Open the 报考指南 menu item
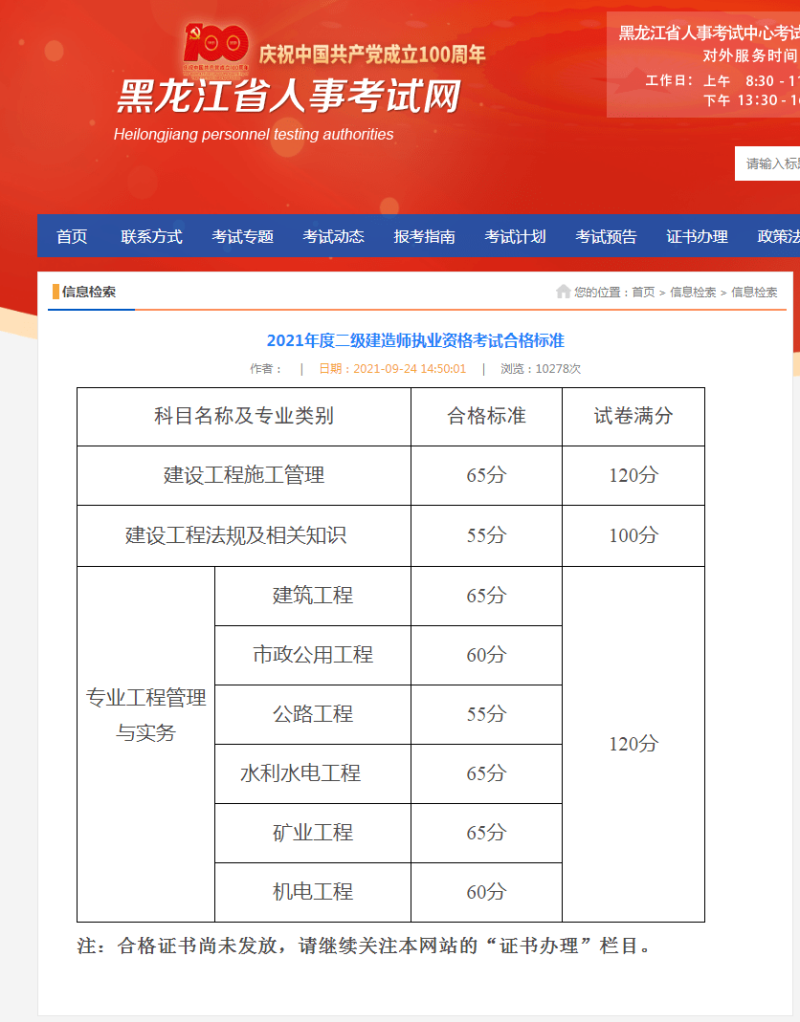800x1022 pixels. coord(424,236)
